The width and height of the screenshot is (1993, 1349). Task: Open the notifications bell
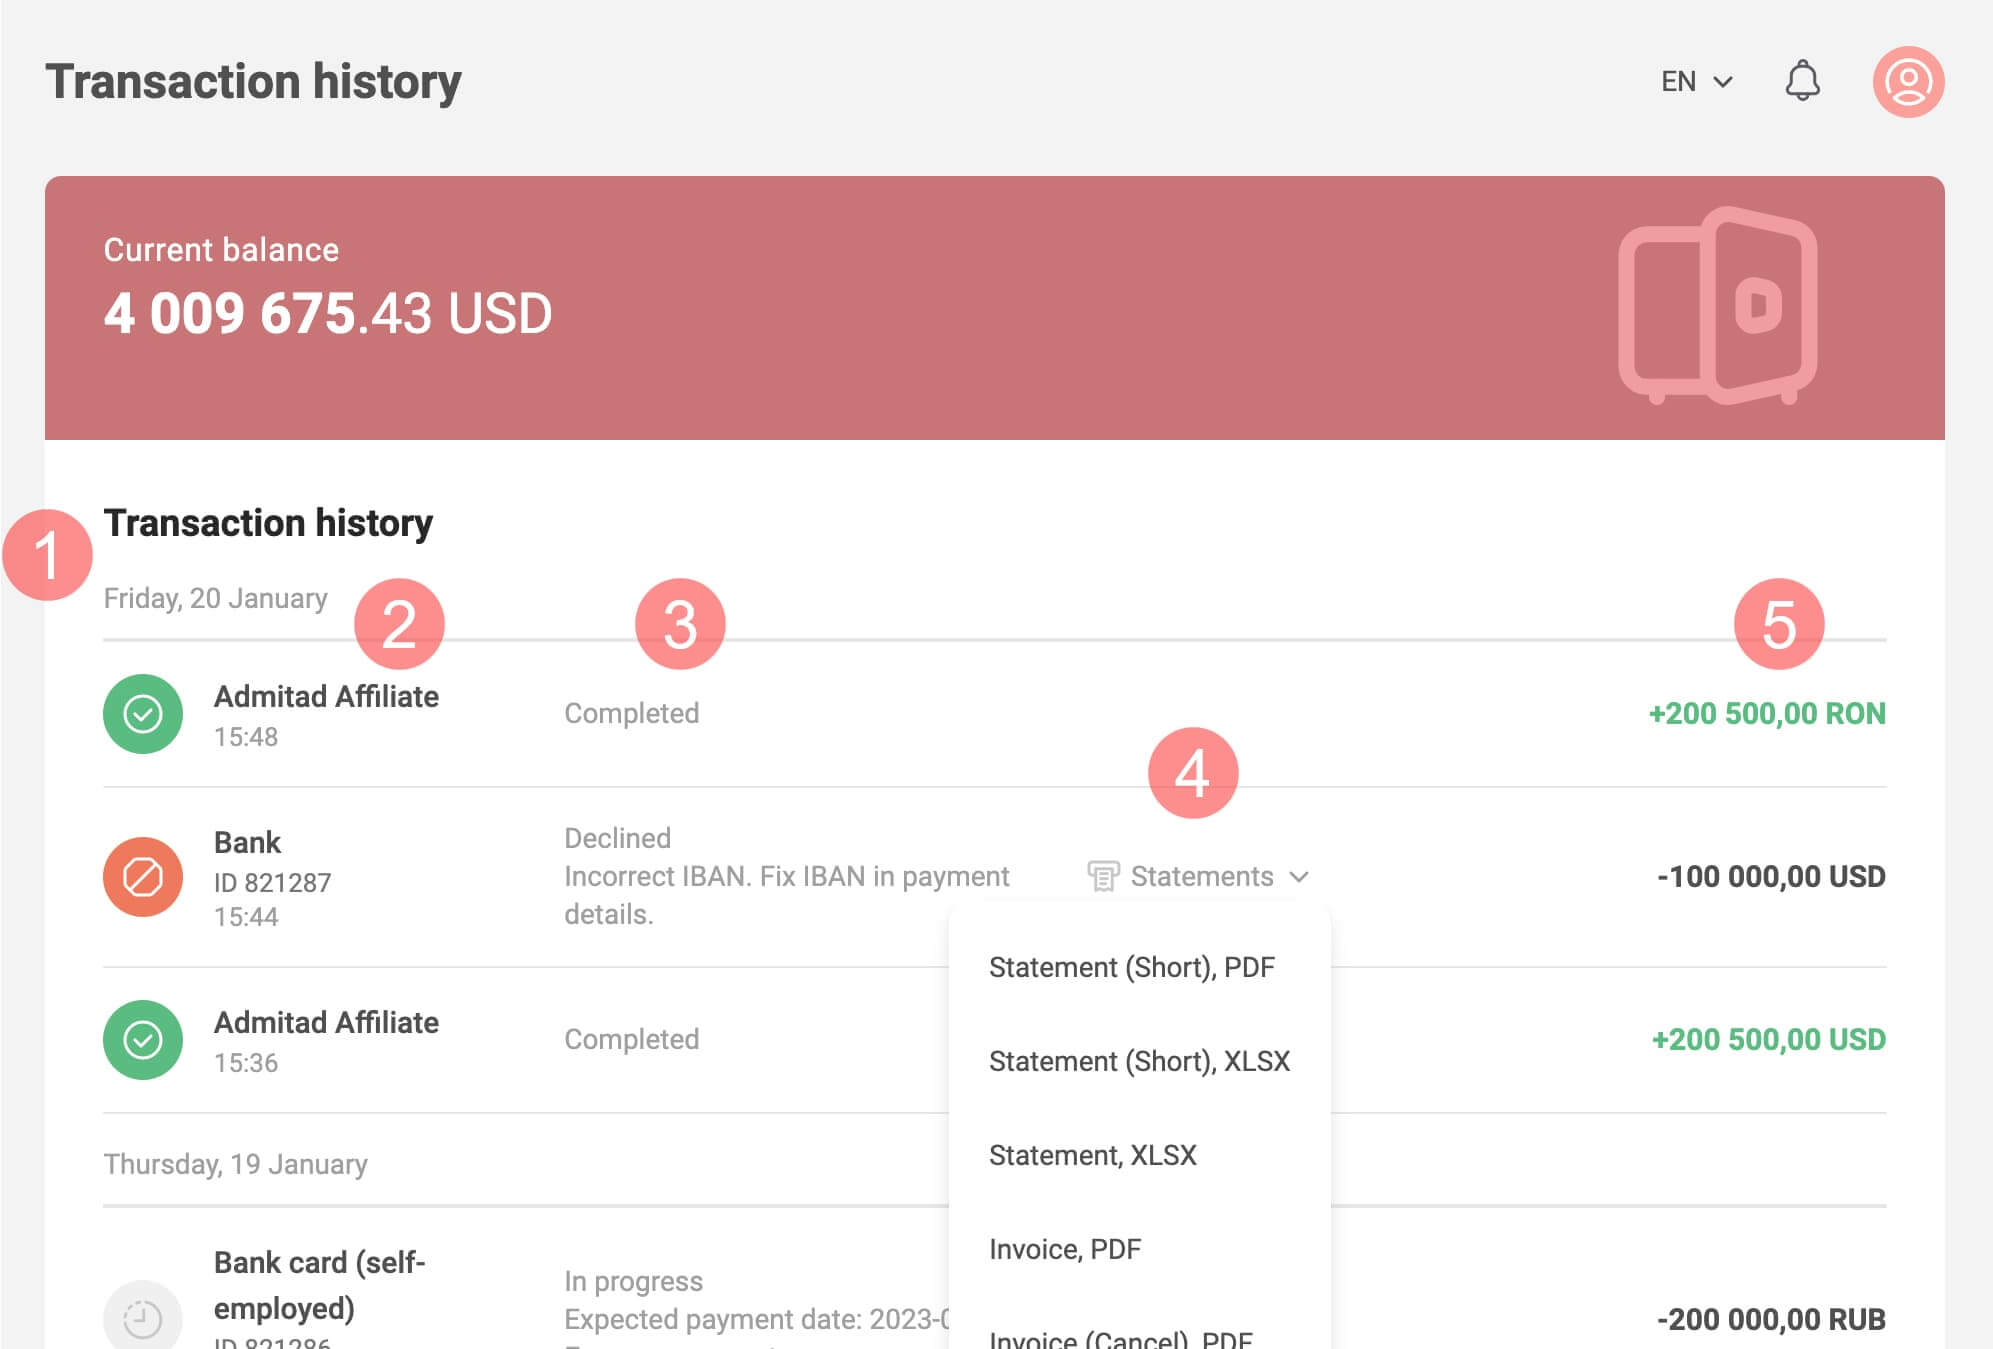click(1802, 81)
